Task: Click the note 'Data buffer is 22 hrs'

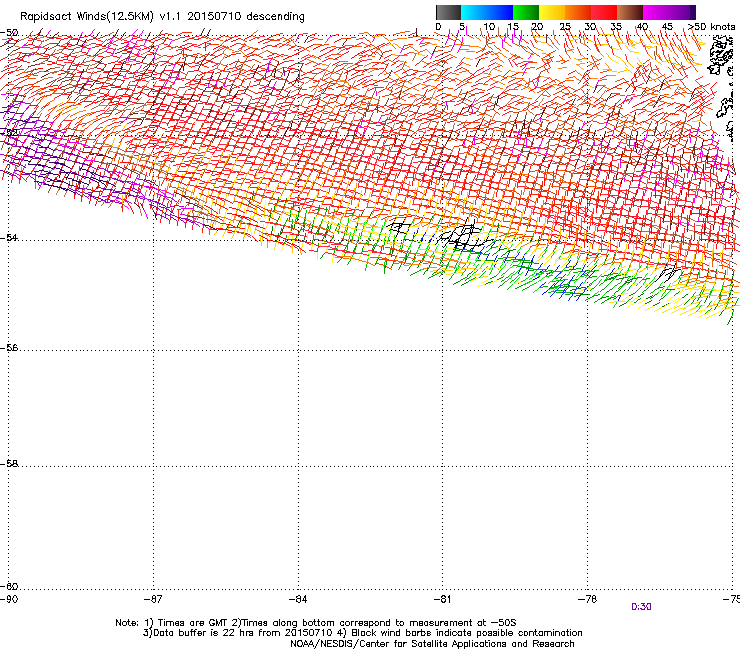Action: pyautogui.click(x=202, y=633)
